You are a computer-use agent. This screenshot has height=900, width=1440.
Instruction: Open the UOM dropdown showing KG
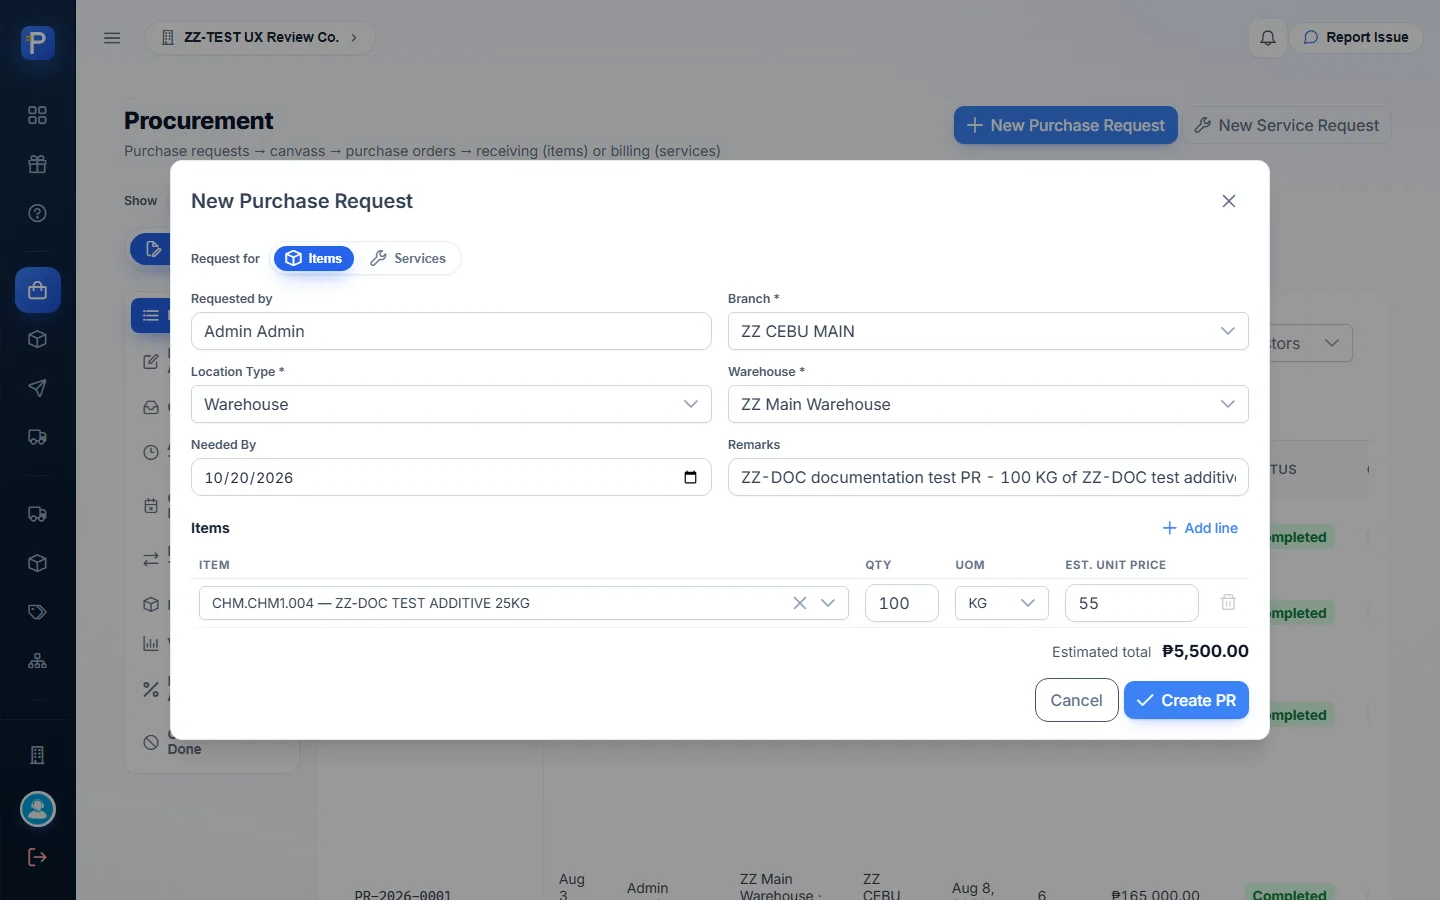click(x=1002, y=603)
